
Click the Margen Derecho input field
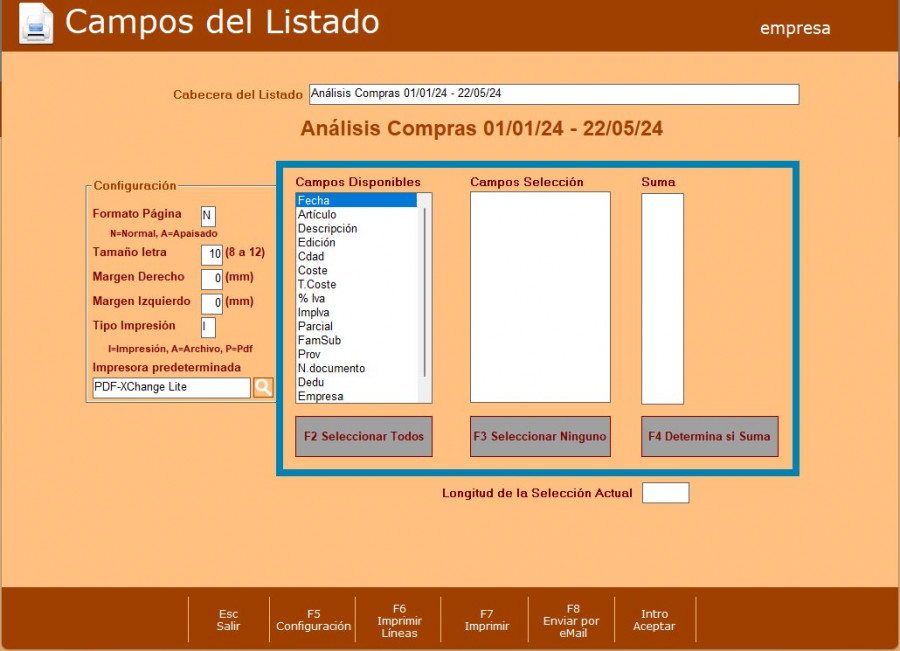(x=211, y=279)
